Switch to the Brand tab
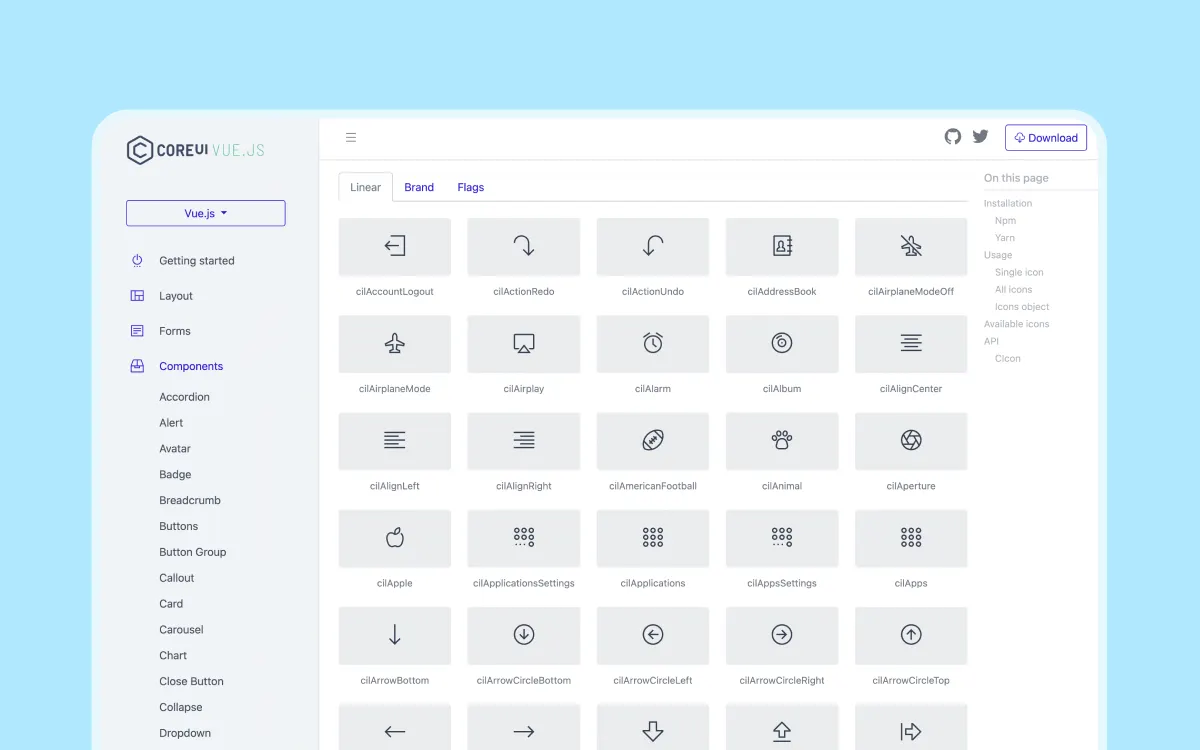This screenshot has height=750, width=1200. tap(419, 187)
